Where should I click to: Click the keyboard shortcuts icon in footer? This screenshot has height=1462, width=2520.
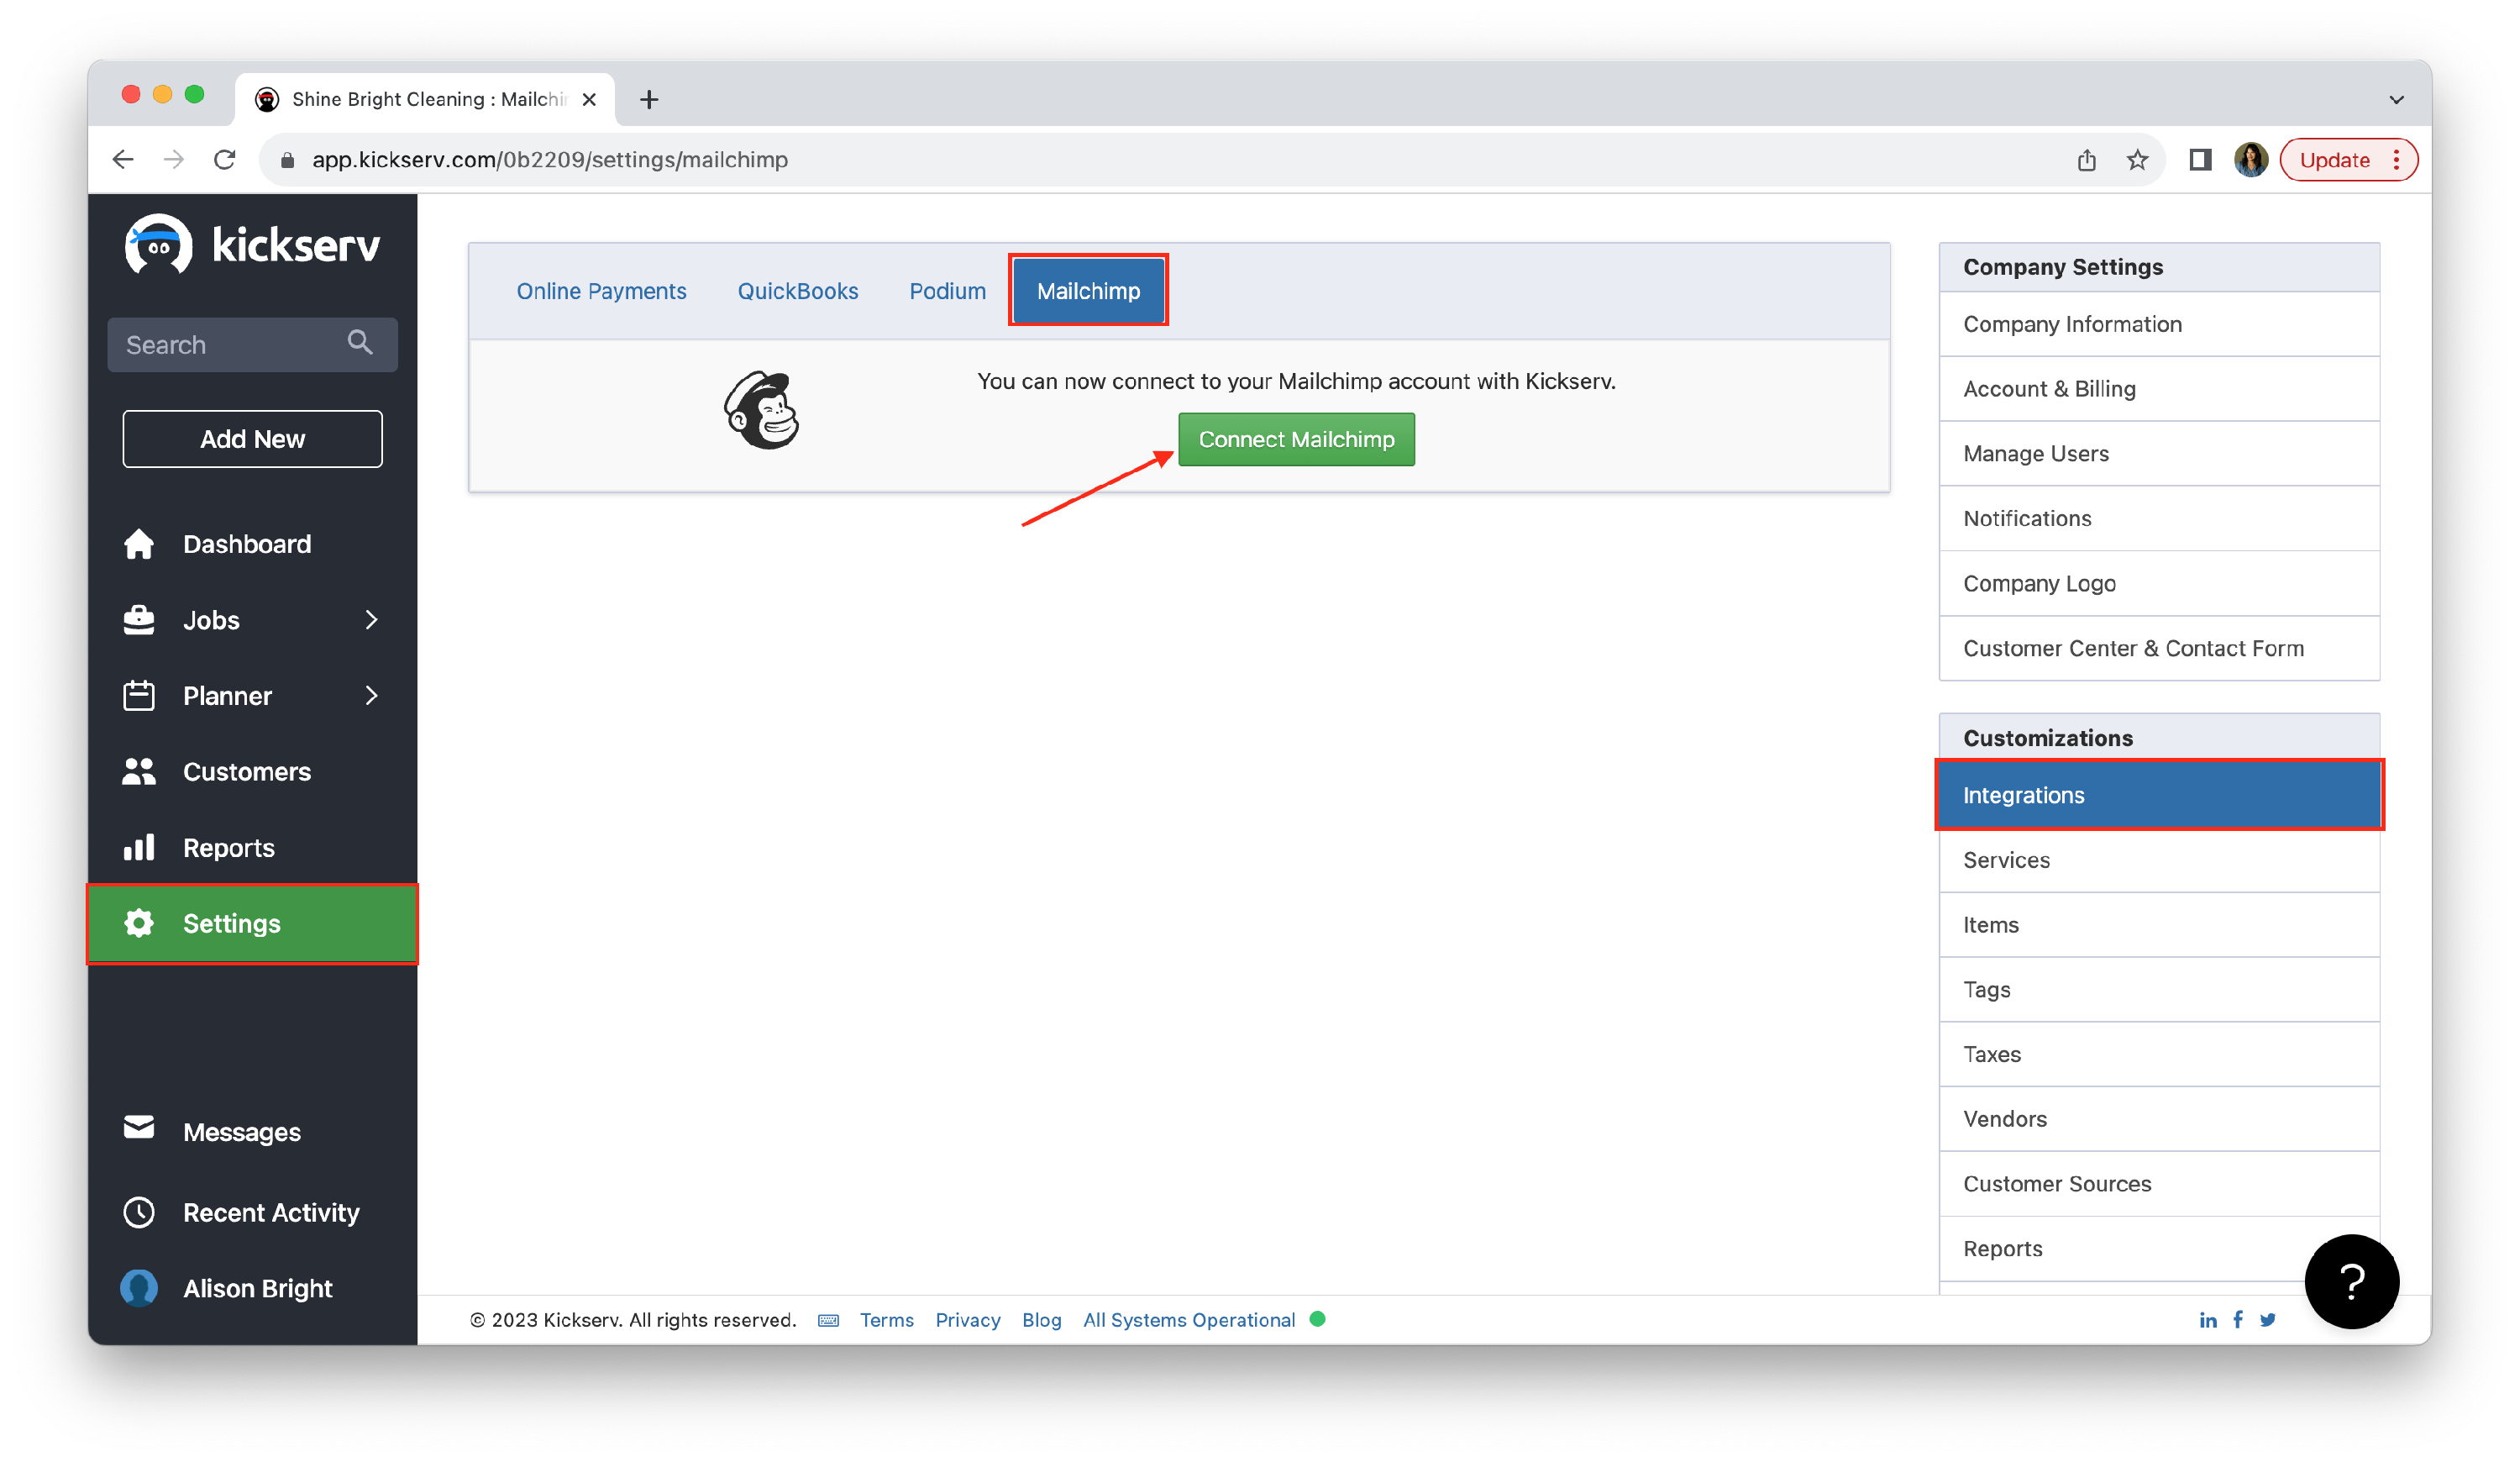click(828, 1320)
